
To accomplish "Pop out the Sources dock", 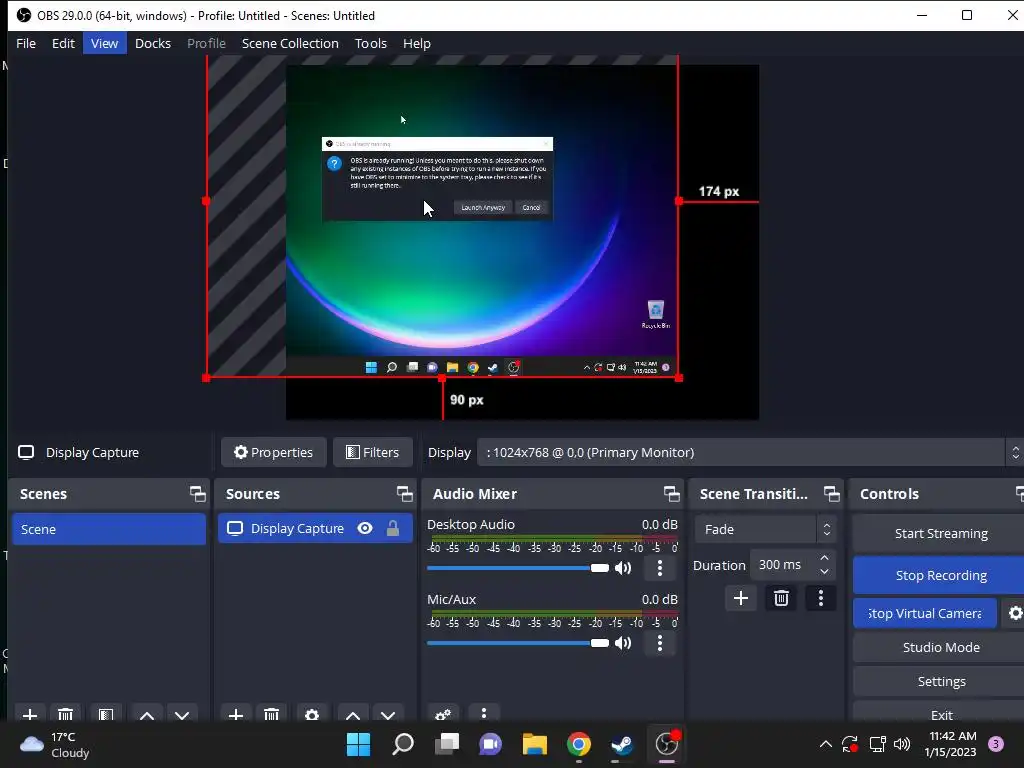I will 404,494.
